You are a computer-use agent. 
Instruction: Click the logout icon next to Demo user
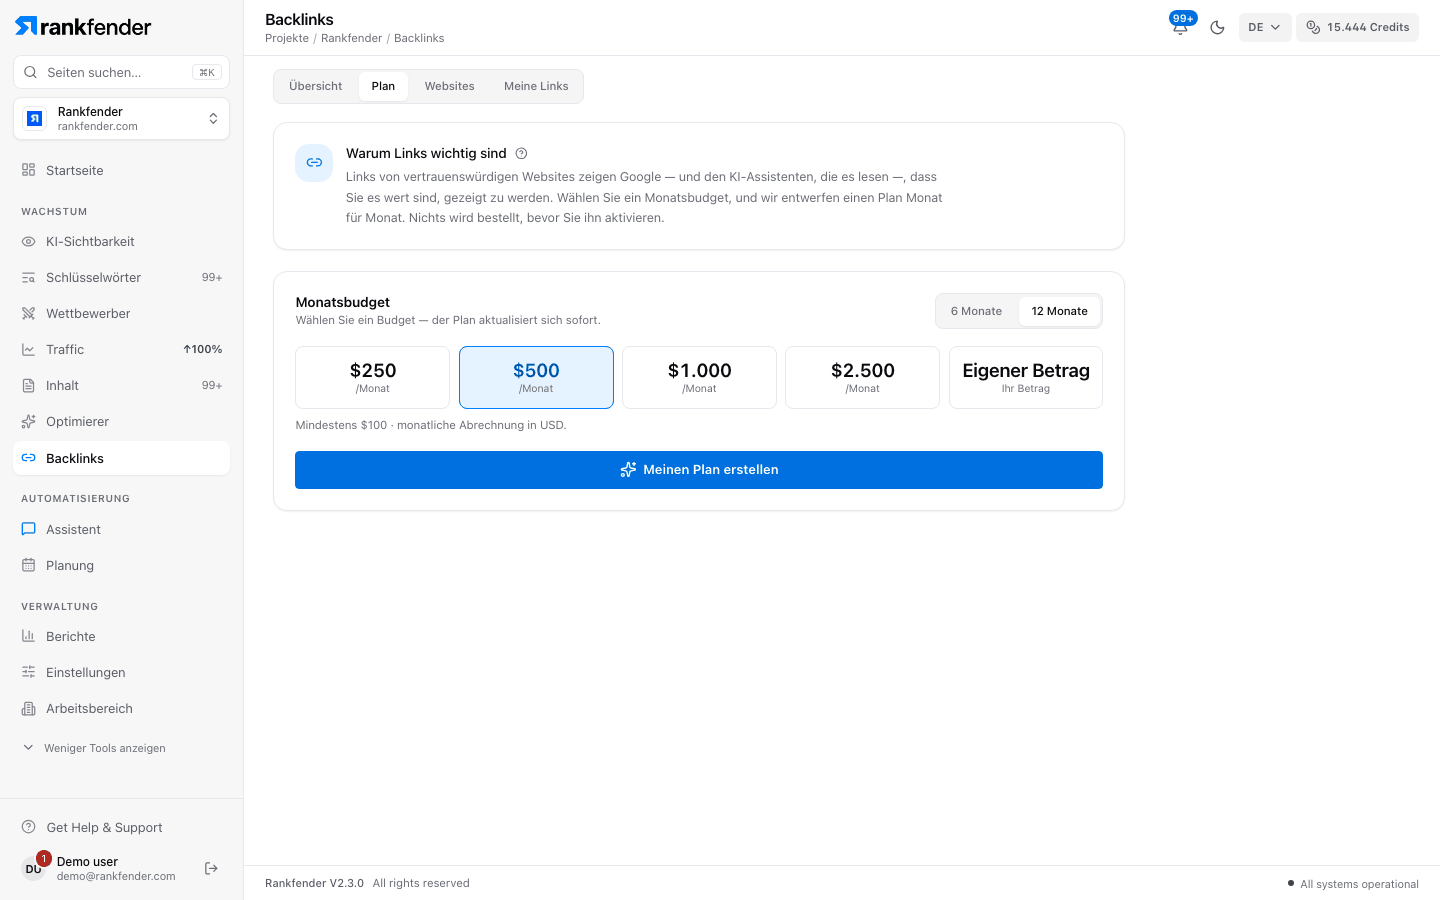(211, 868)
